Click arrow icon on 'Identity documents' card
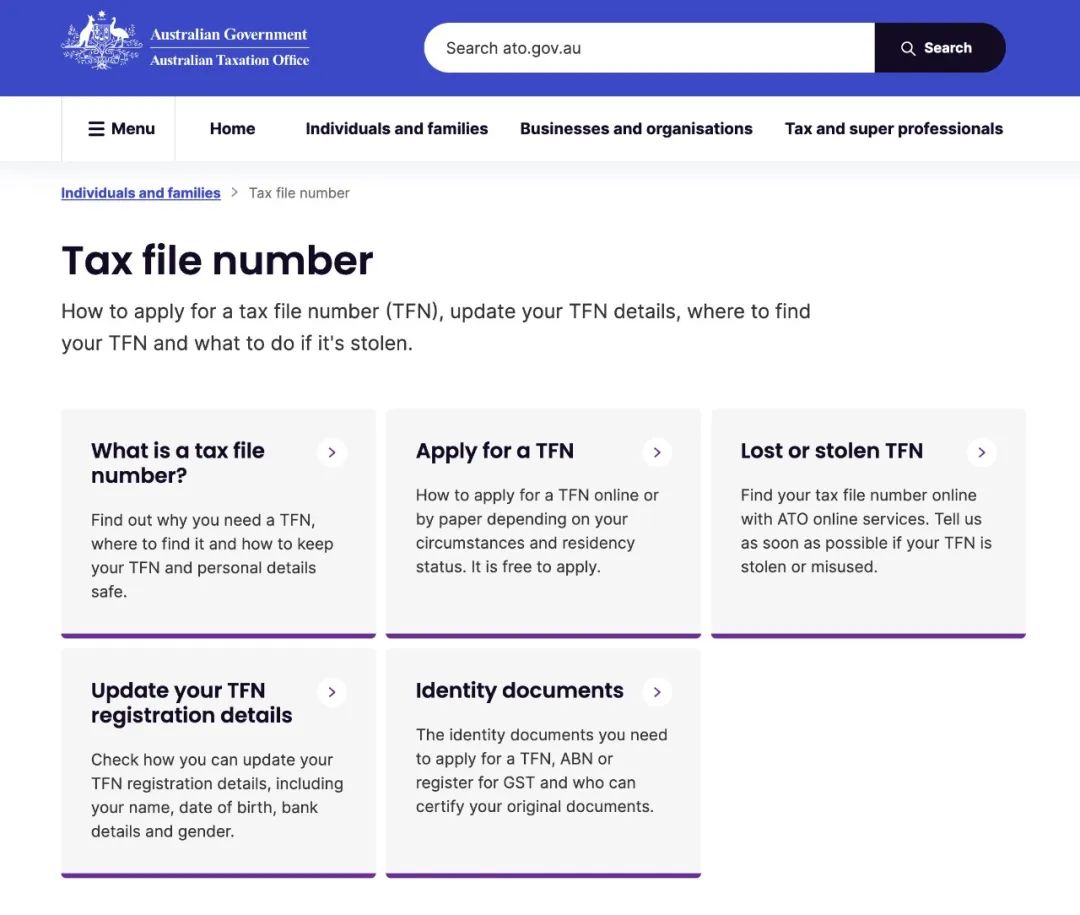 pyautogui.click(x=657, y=692)
